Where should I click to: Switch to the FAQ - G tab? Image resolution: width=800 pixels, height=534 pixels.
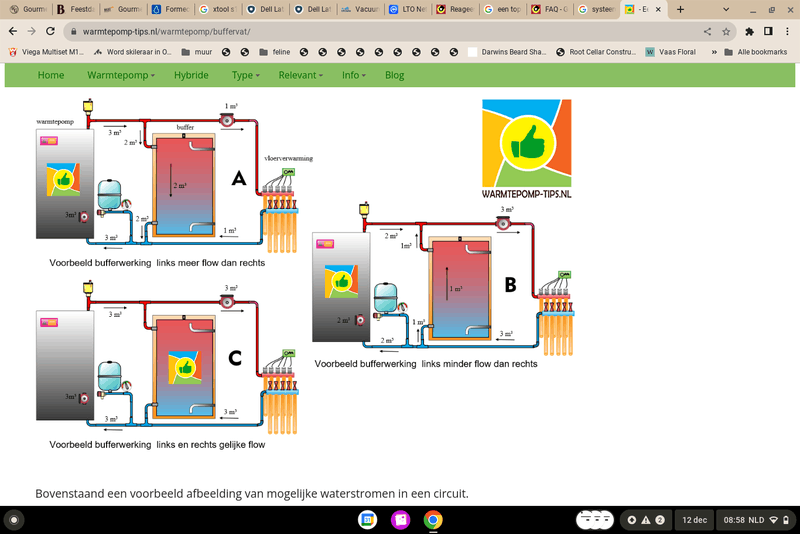click(549, 9)
